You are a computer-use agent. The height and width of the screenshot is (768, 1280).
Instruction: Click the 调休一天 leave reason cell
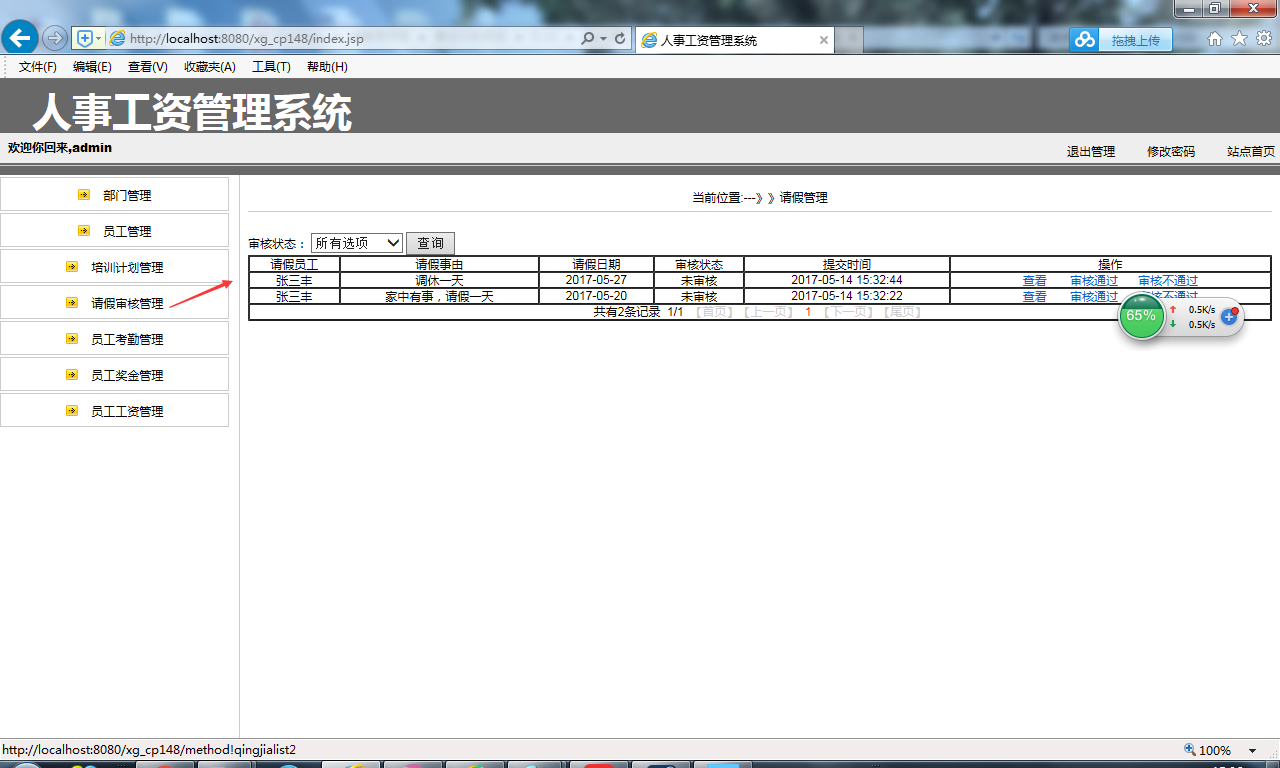[x=439, y=281]
